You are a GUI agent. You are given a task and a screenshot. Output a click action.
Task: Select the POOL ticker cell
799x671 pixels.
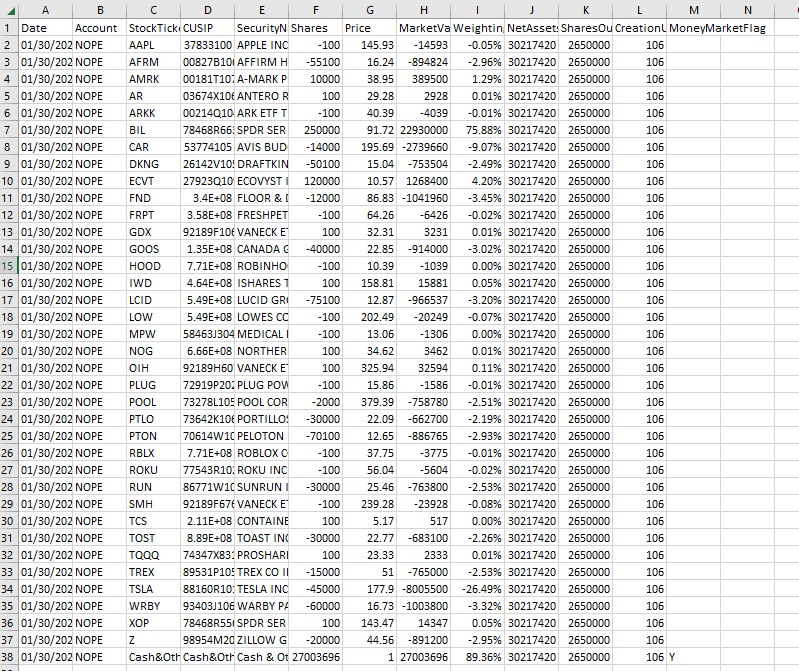pos(153,402)
